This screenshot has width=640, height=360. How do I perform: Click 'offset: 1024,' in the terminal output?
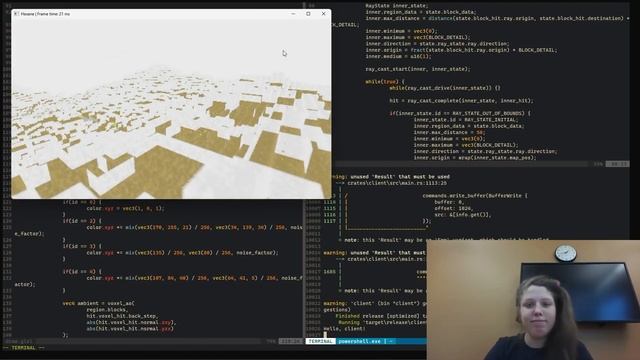pos(453,208)
